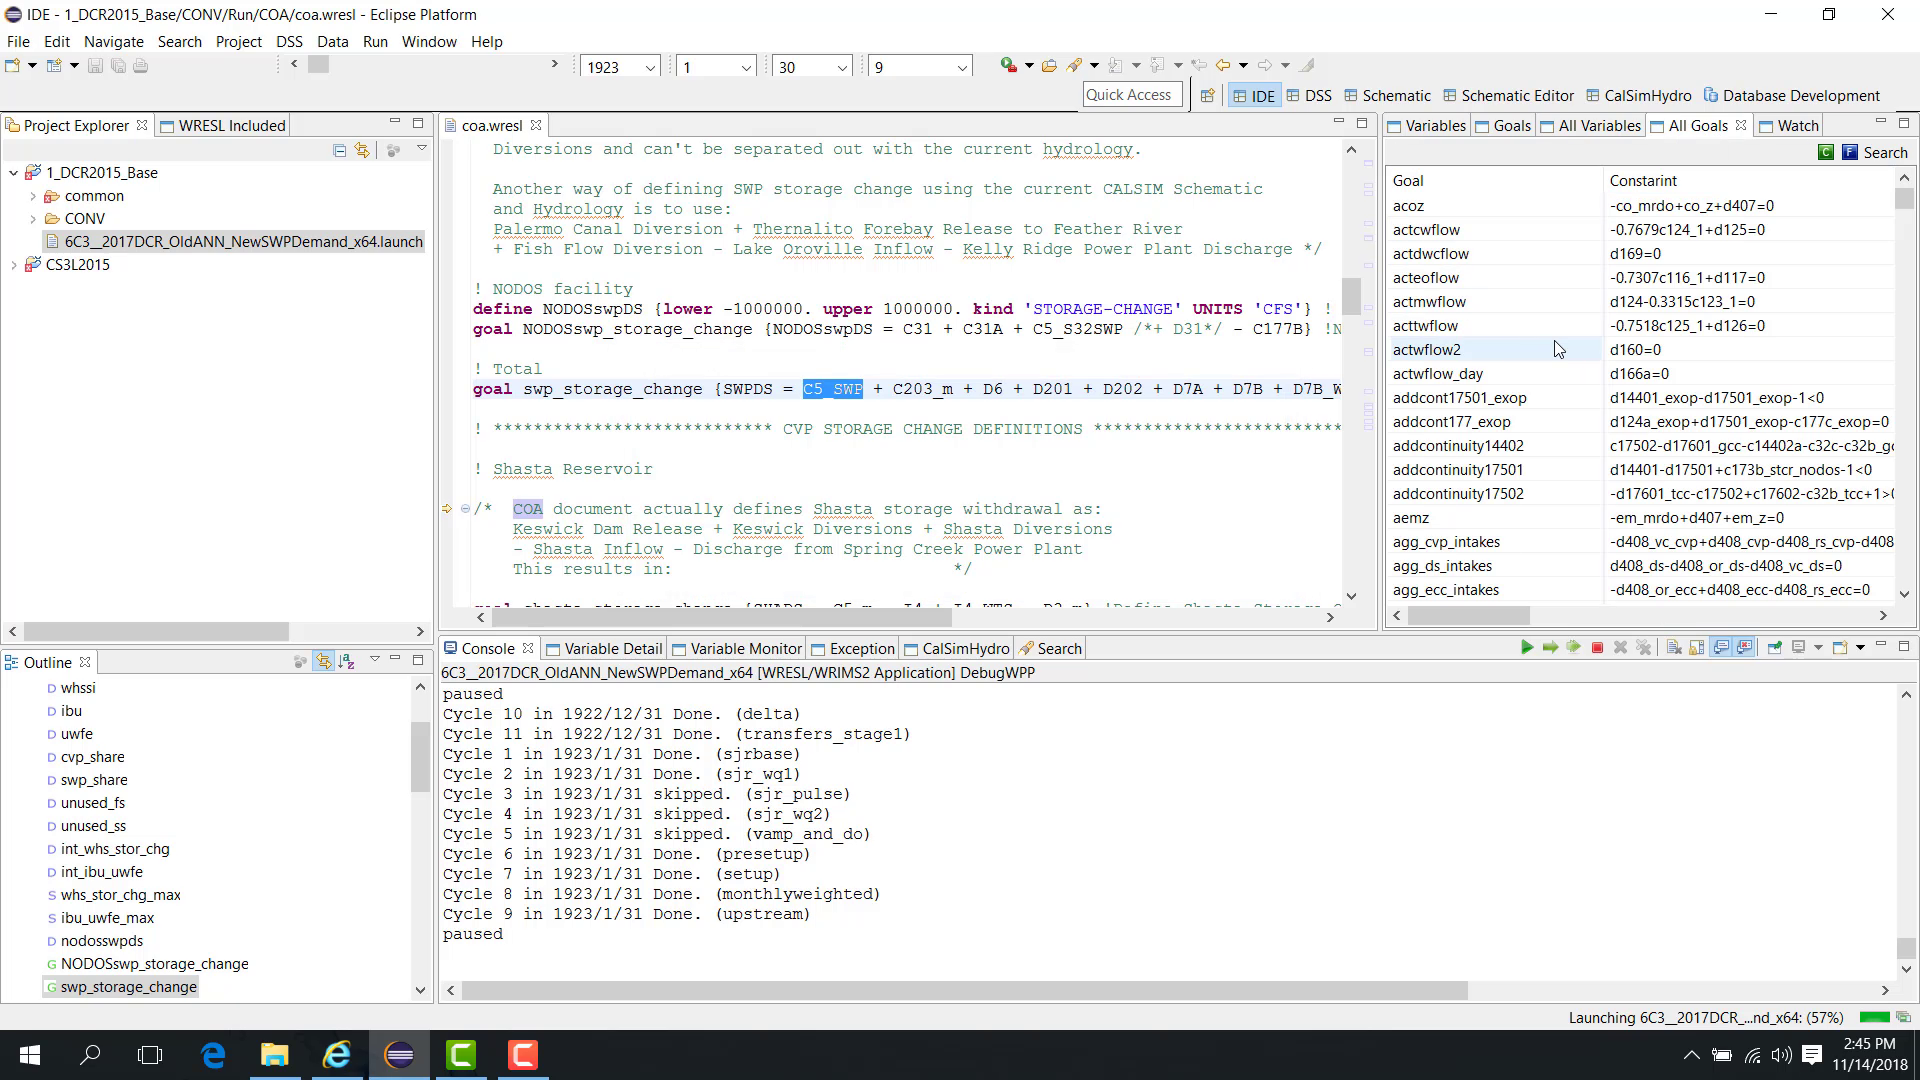Click the New file wizard icon
The image size is (1920, 1080).
[x=13, y=66]
